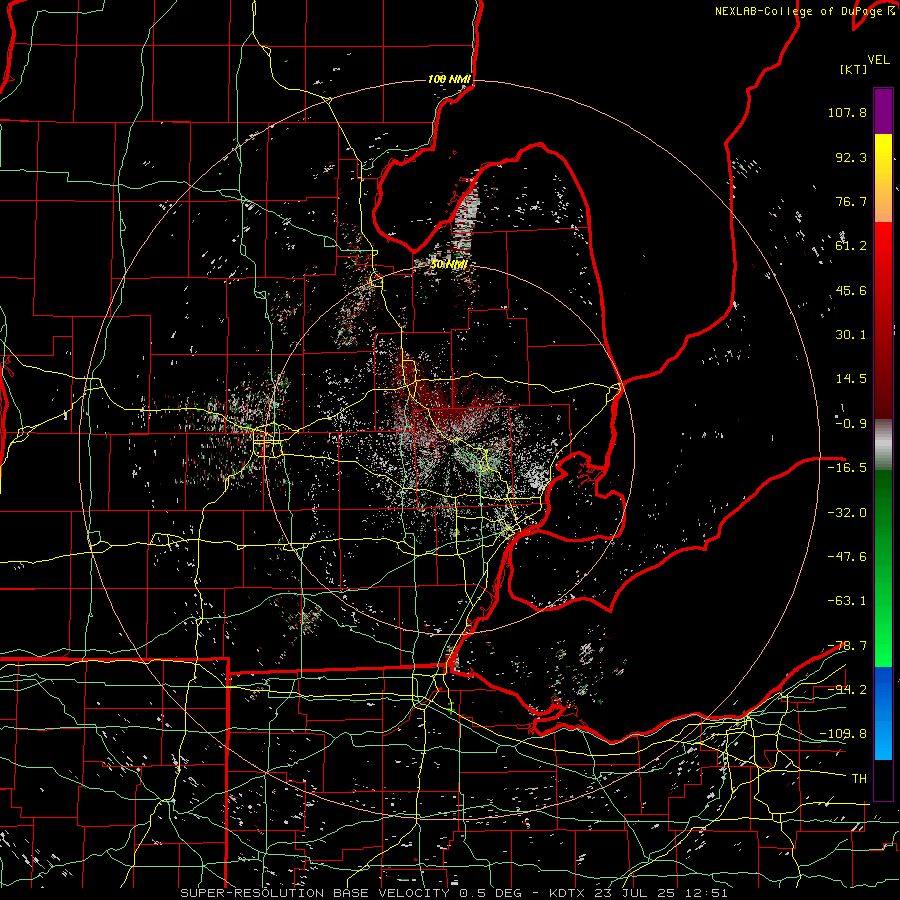
Task: Click the -94.2 velocity scale value
Action: (847, 689)
